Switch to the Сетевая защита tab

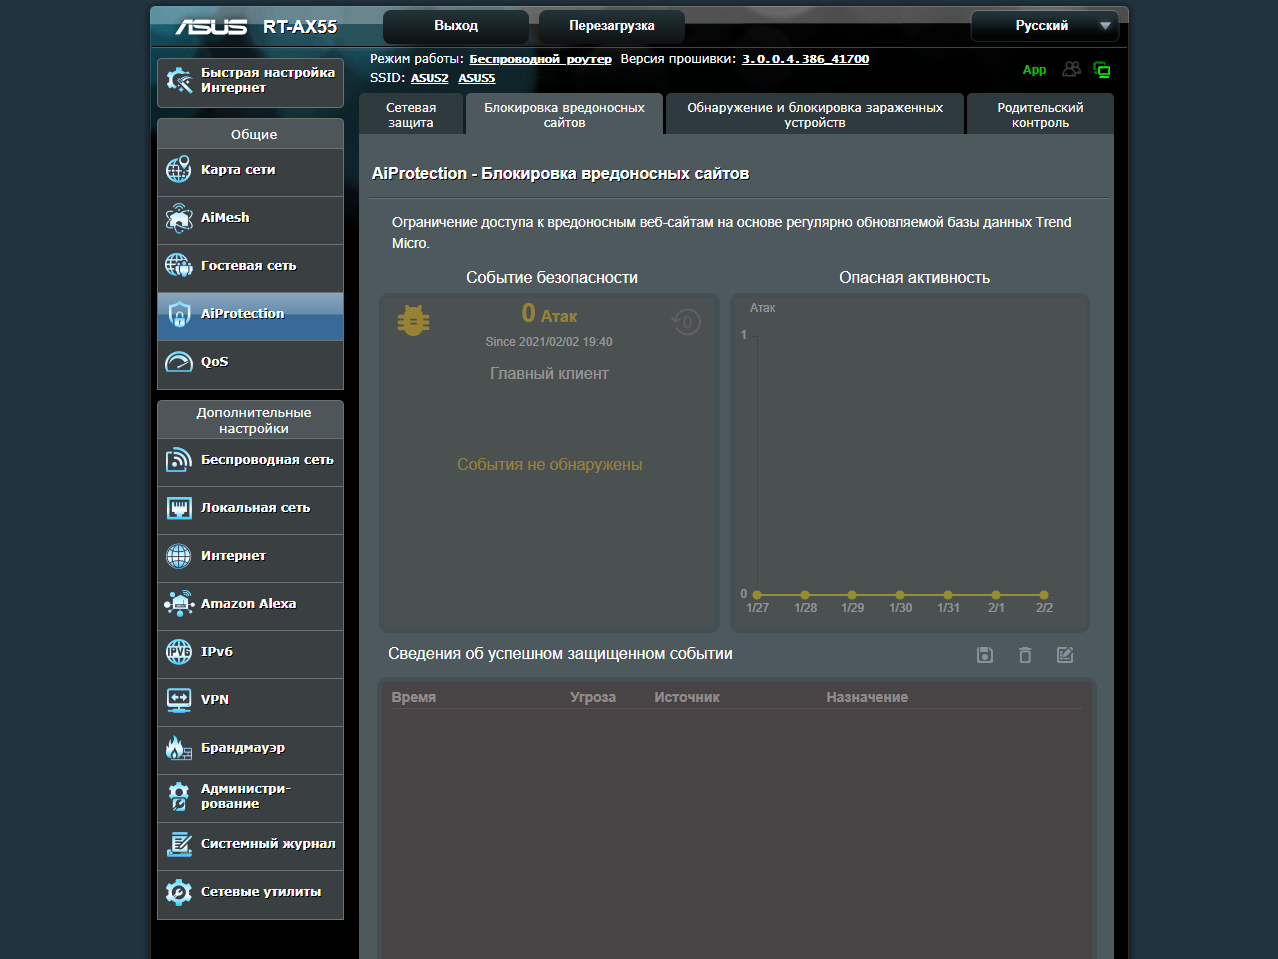[411, 115]
